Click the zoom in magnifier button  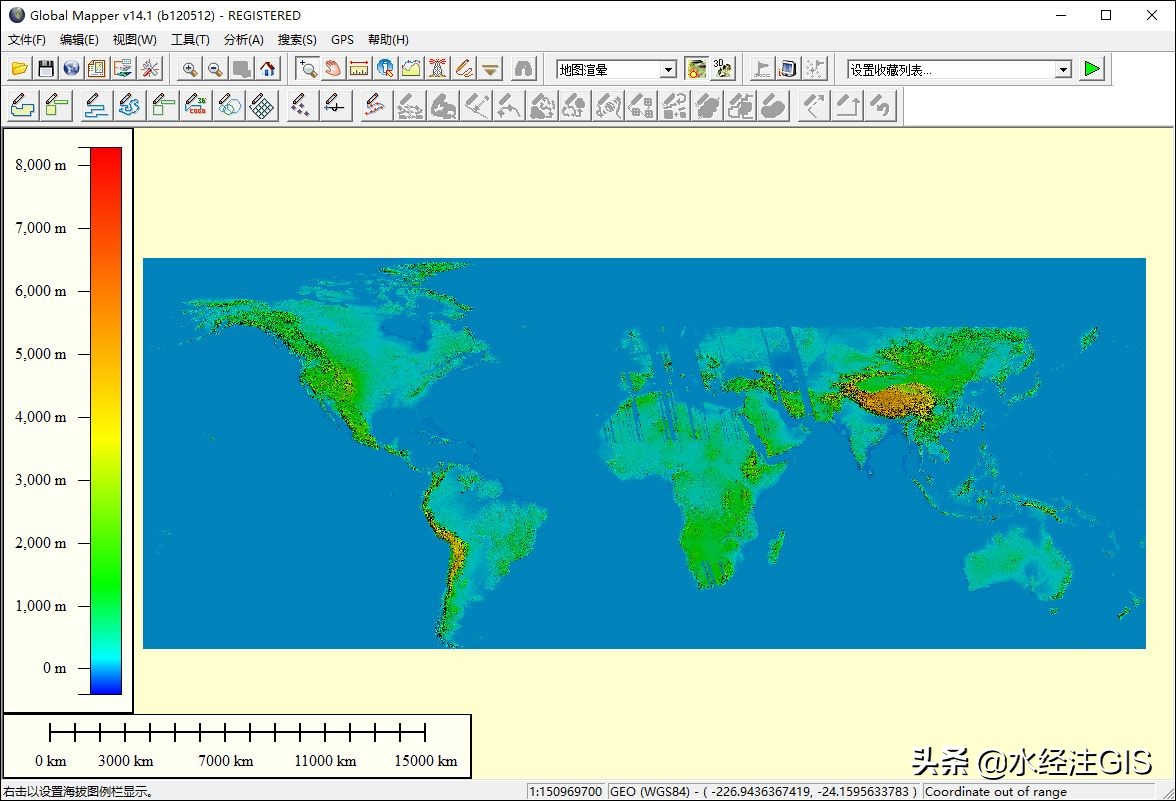tap(190, 69)
